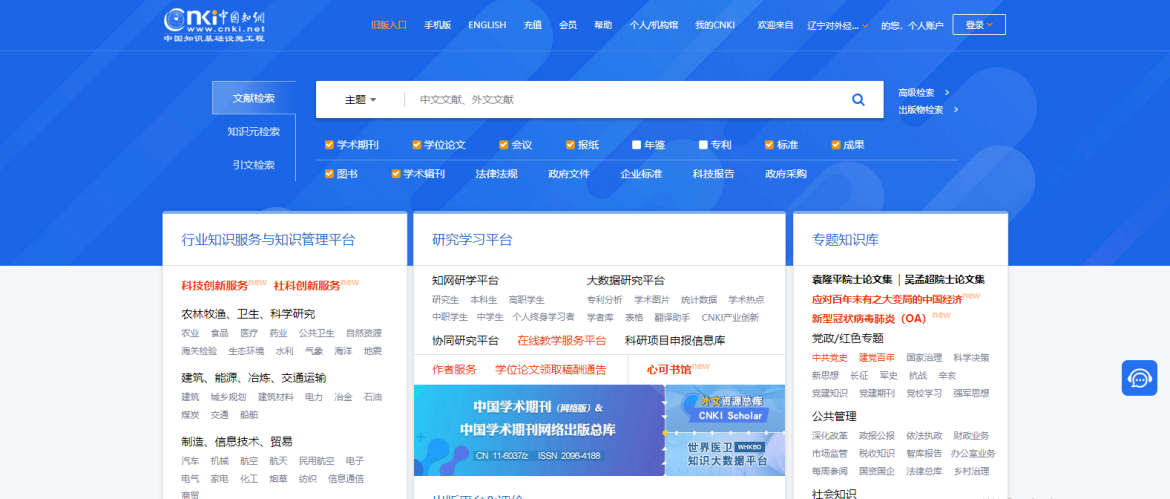
Task: Enable the 年鉴 checkbox
Action: pyautogui.click(x=636, y=145)
